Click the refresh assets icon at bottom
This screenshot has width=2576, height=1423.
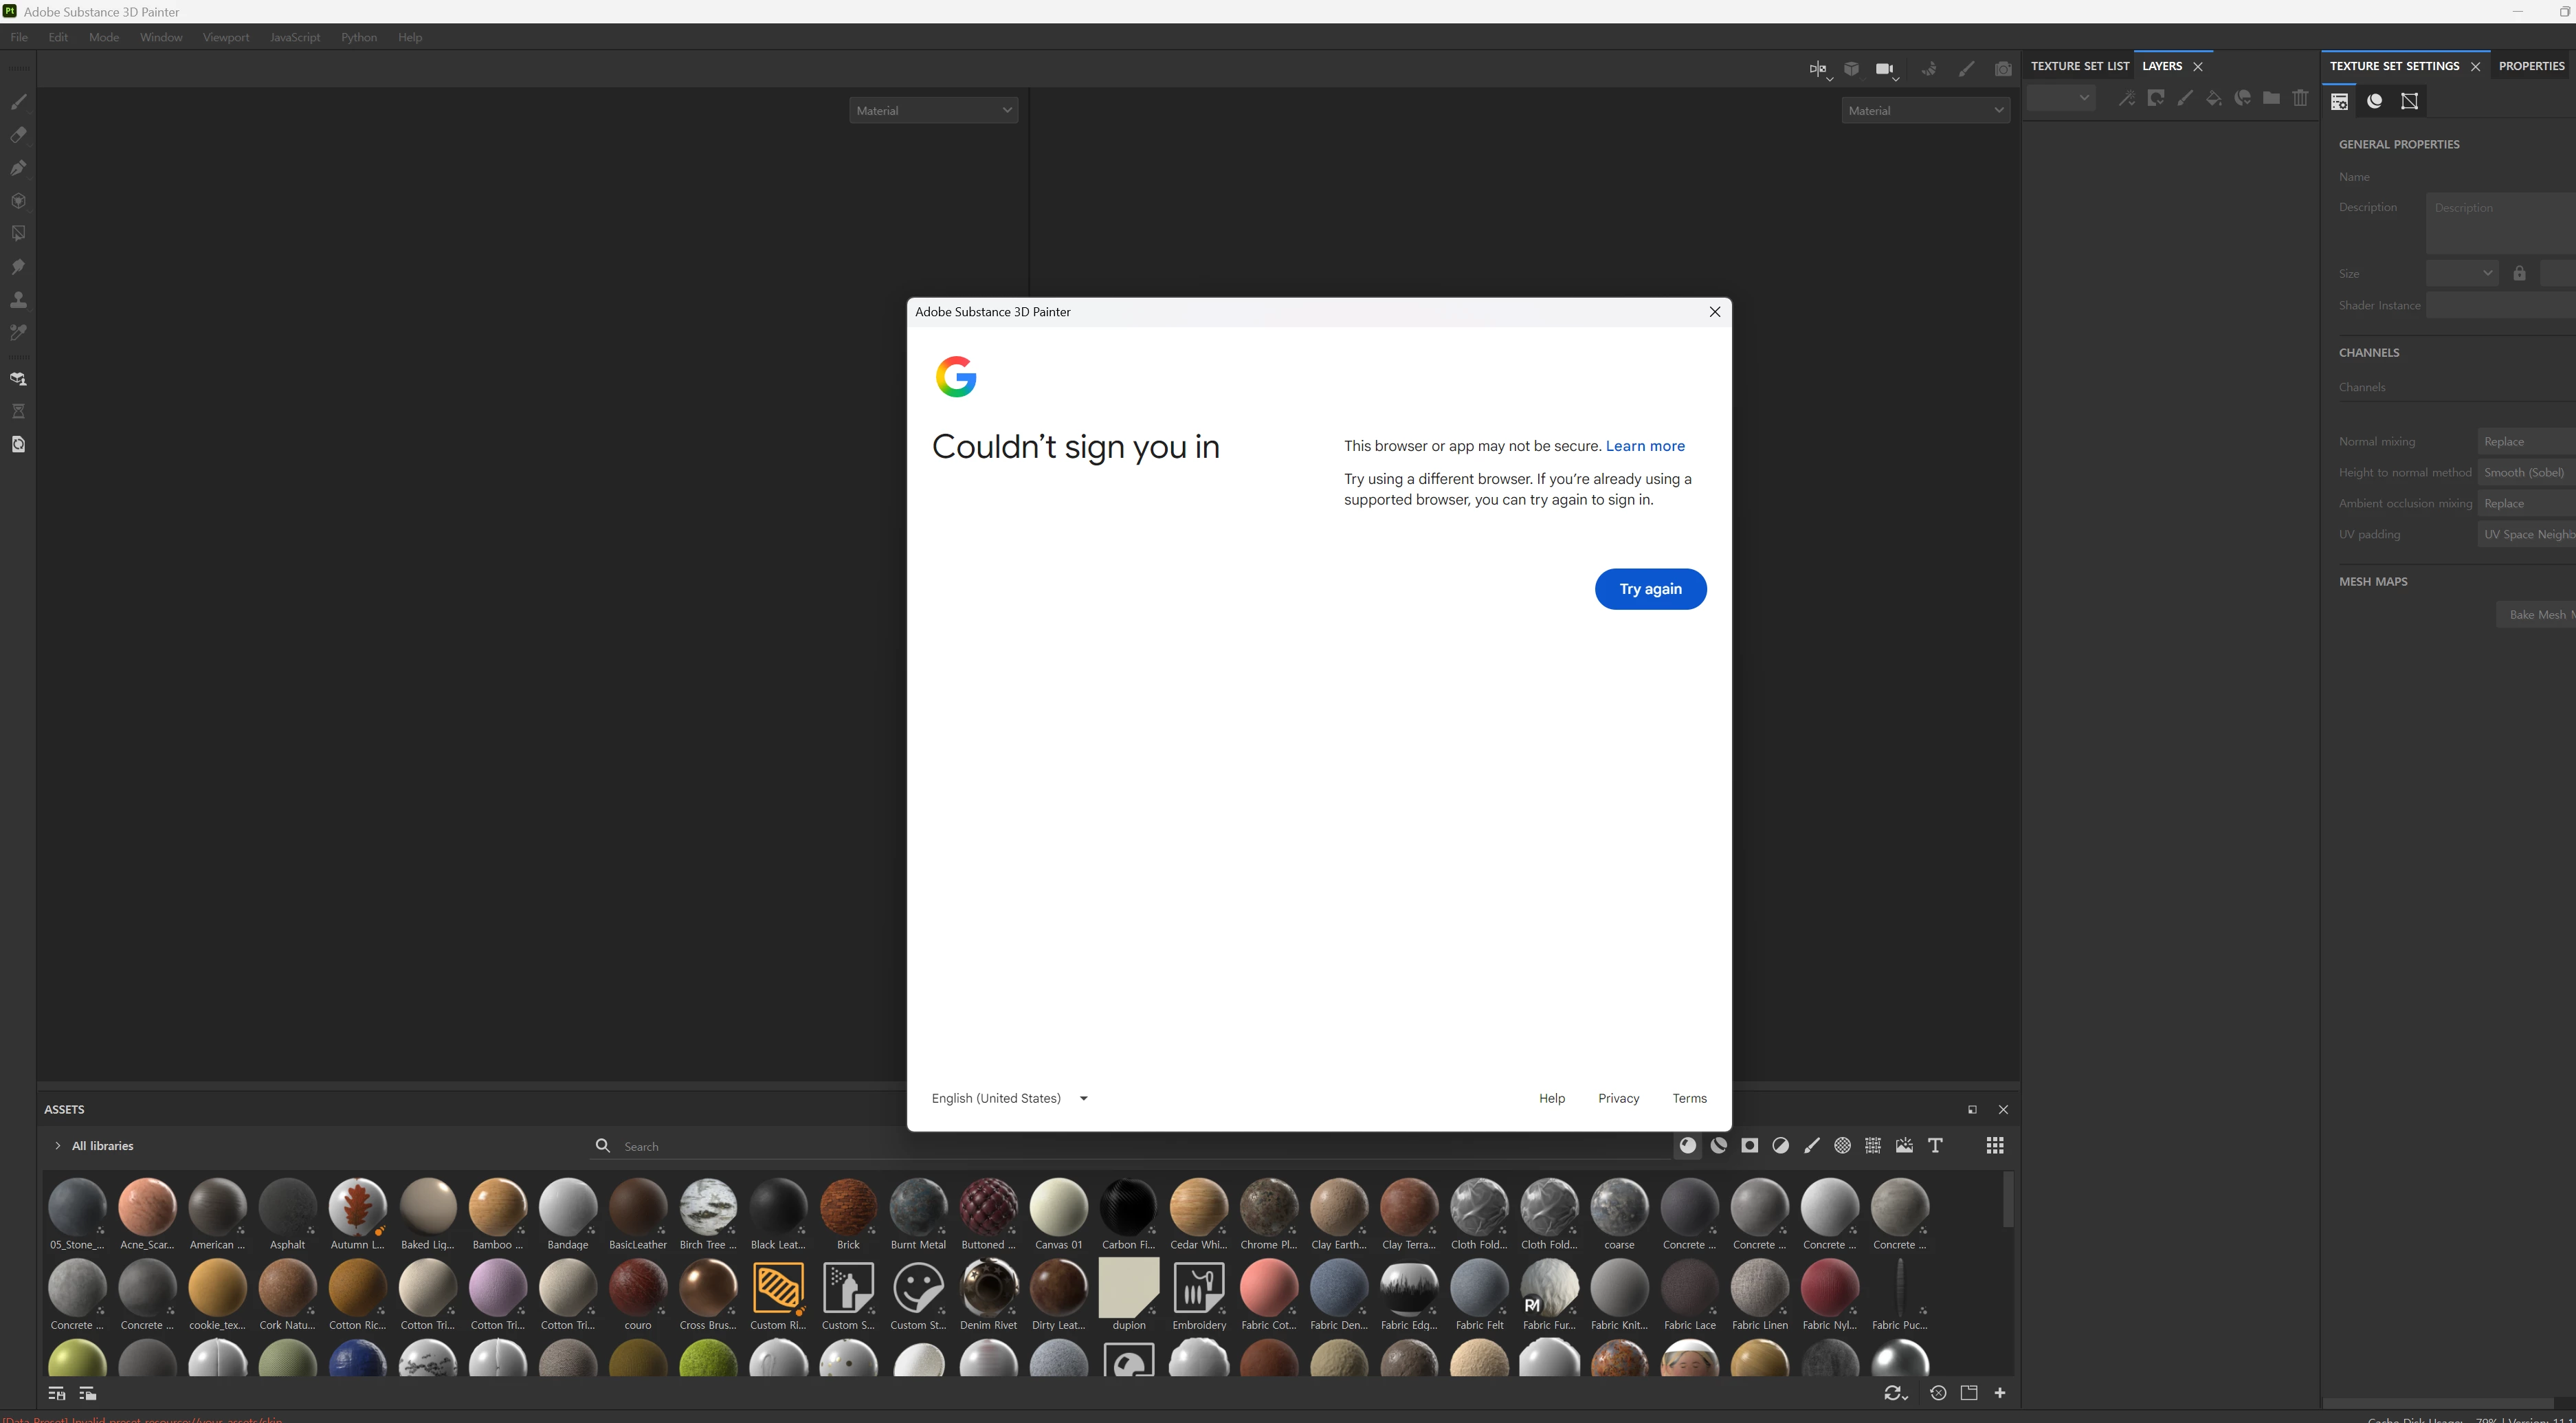point(1895,1393)
